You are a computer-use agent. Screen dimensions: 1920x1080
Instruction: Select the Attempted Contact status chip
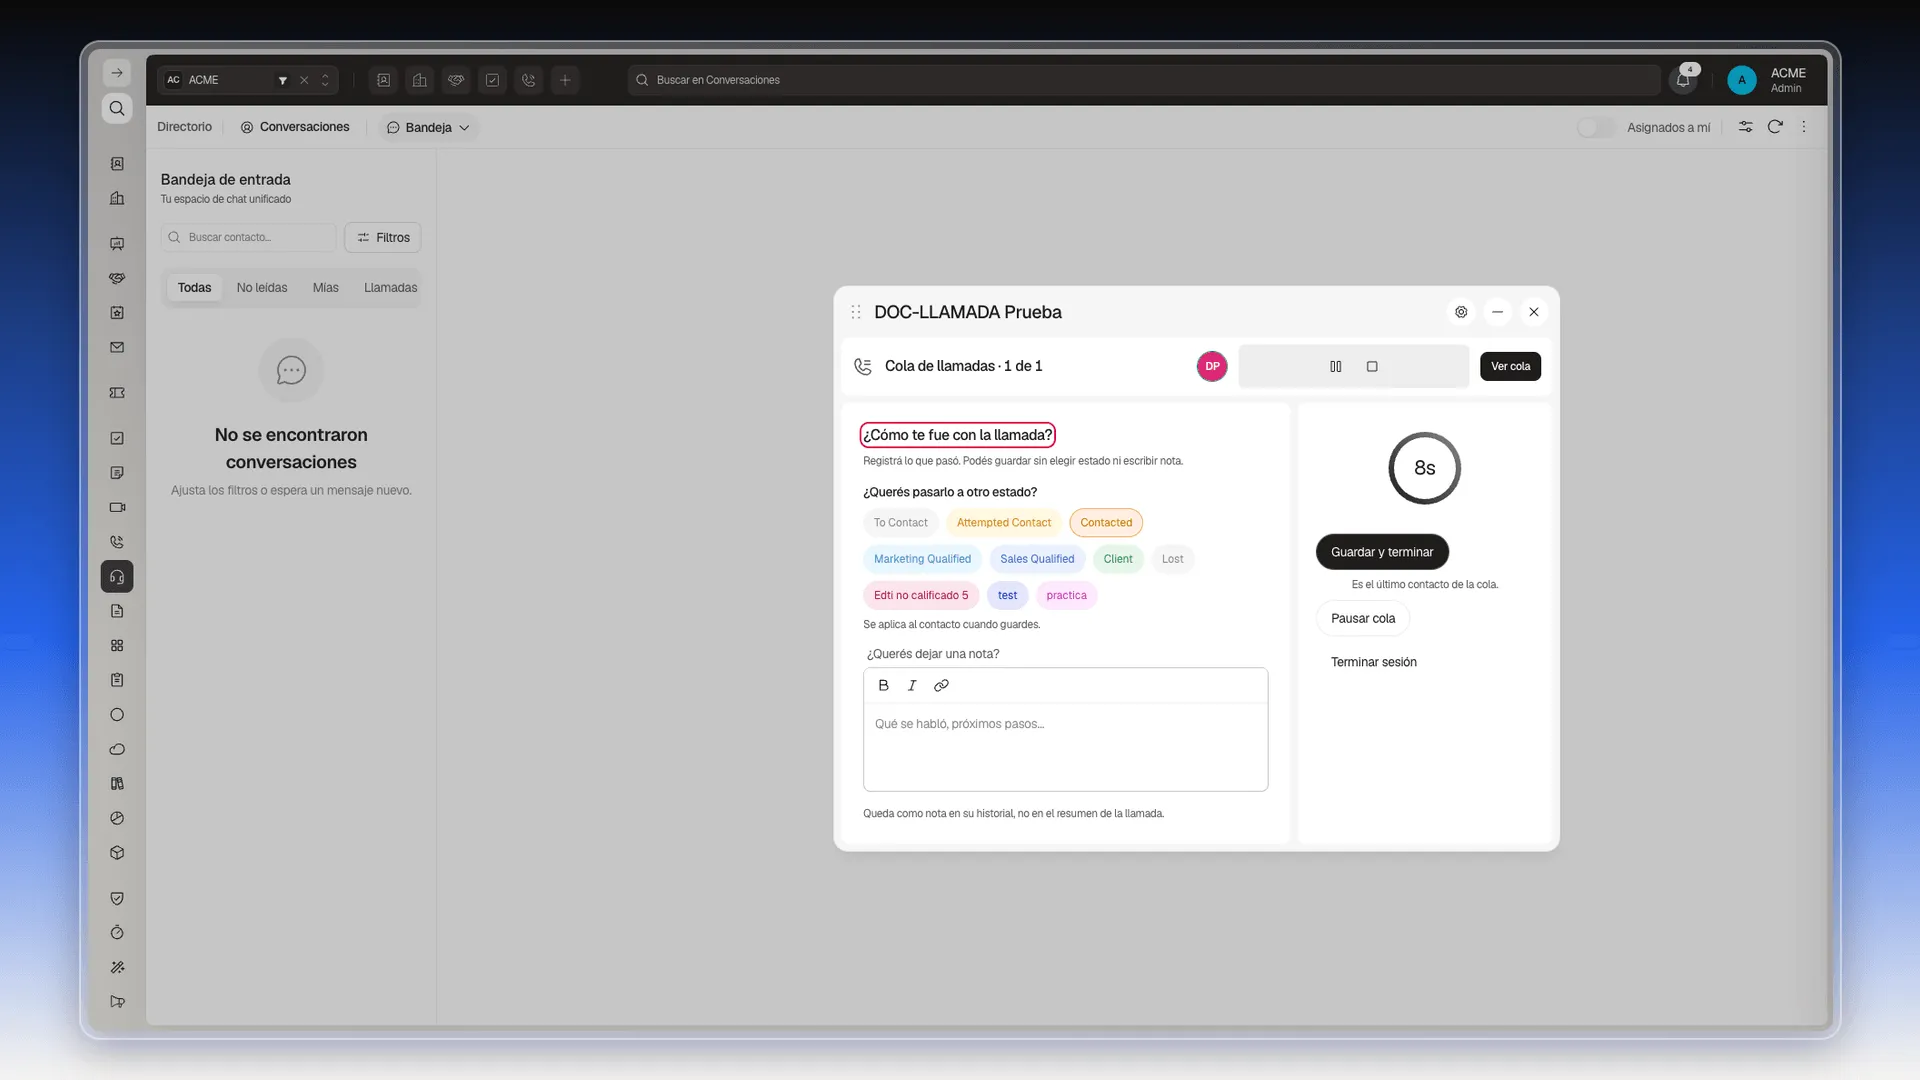pos(1004,523)
